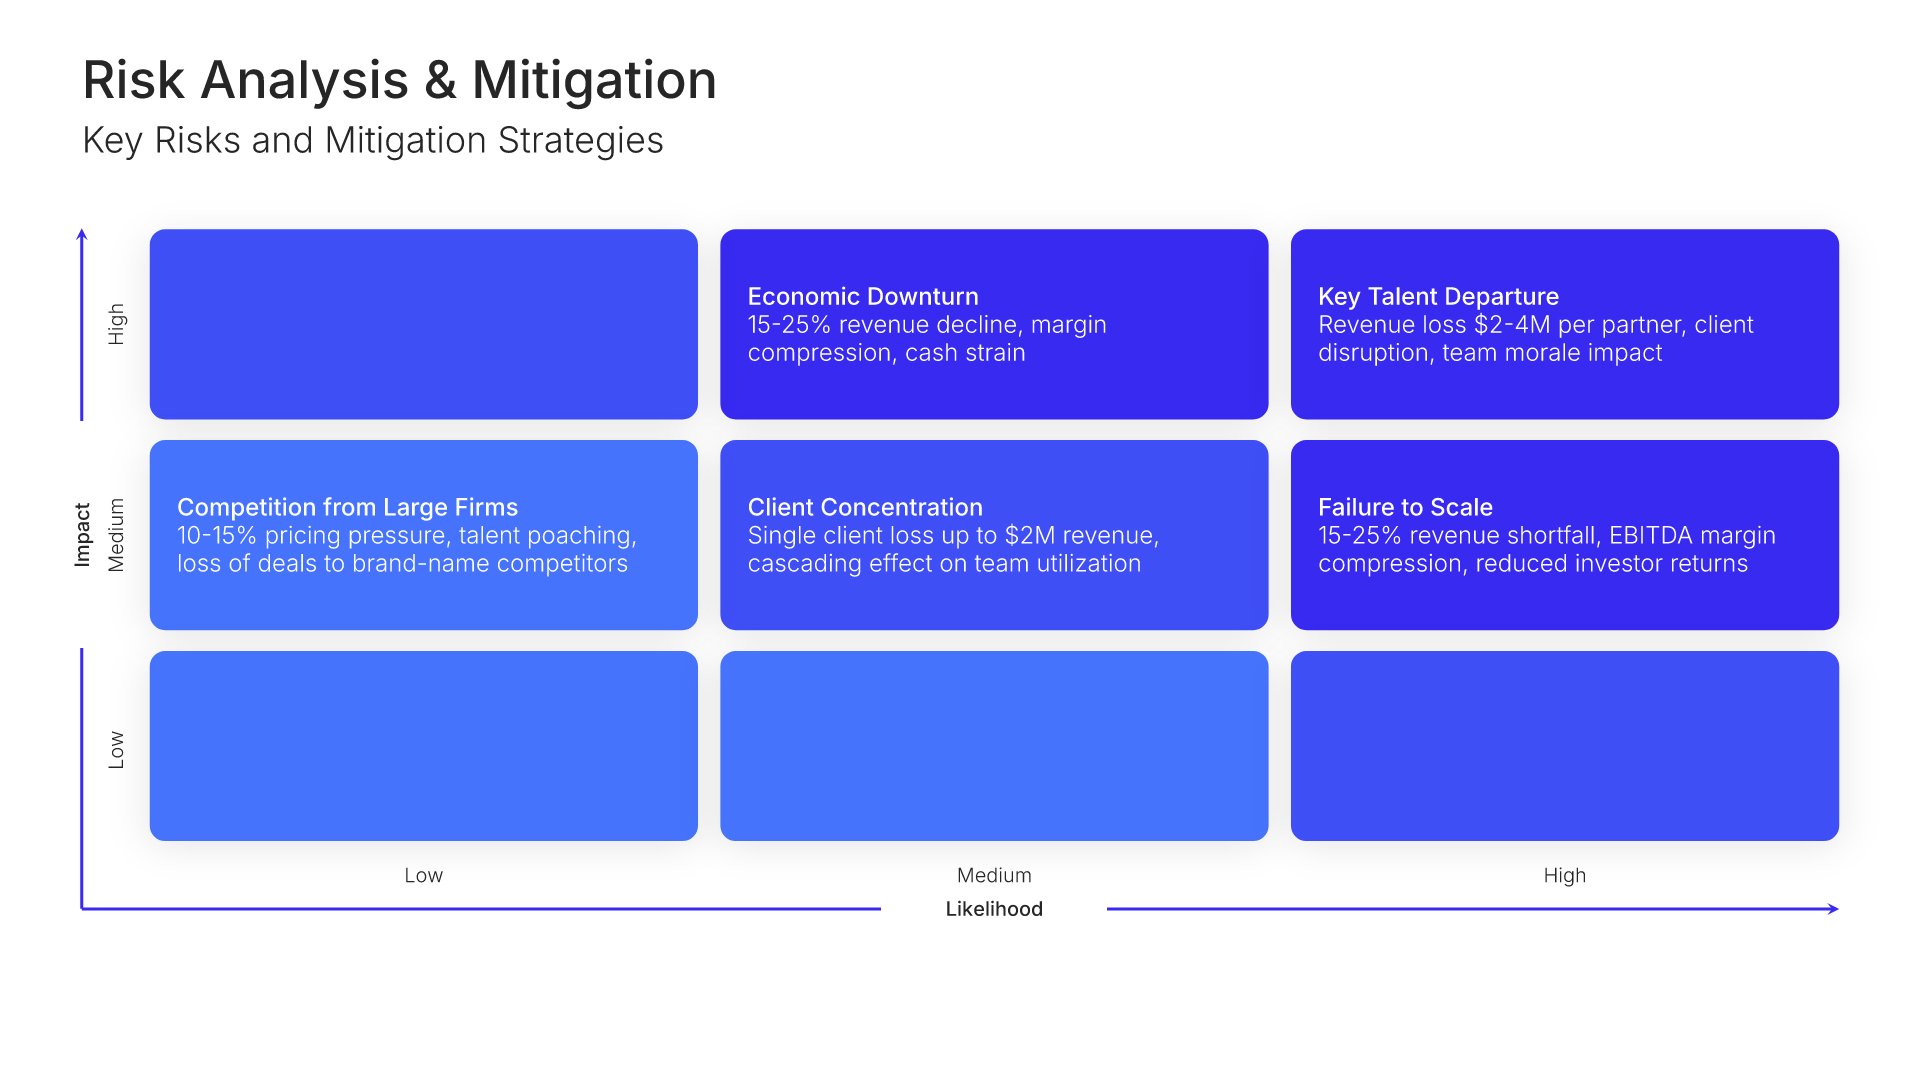Click the Economic Downturn risk card
1920x1080 pixels.
coord(993,324)
